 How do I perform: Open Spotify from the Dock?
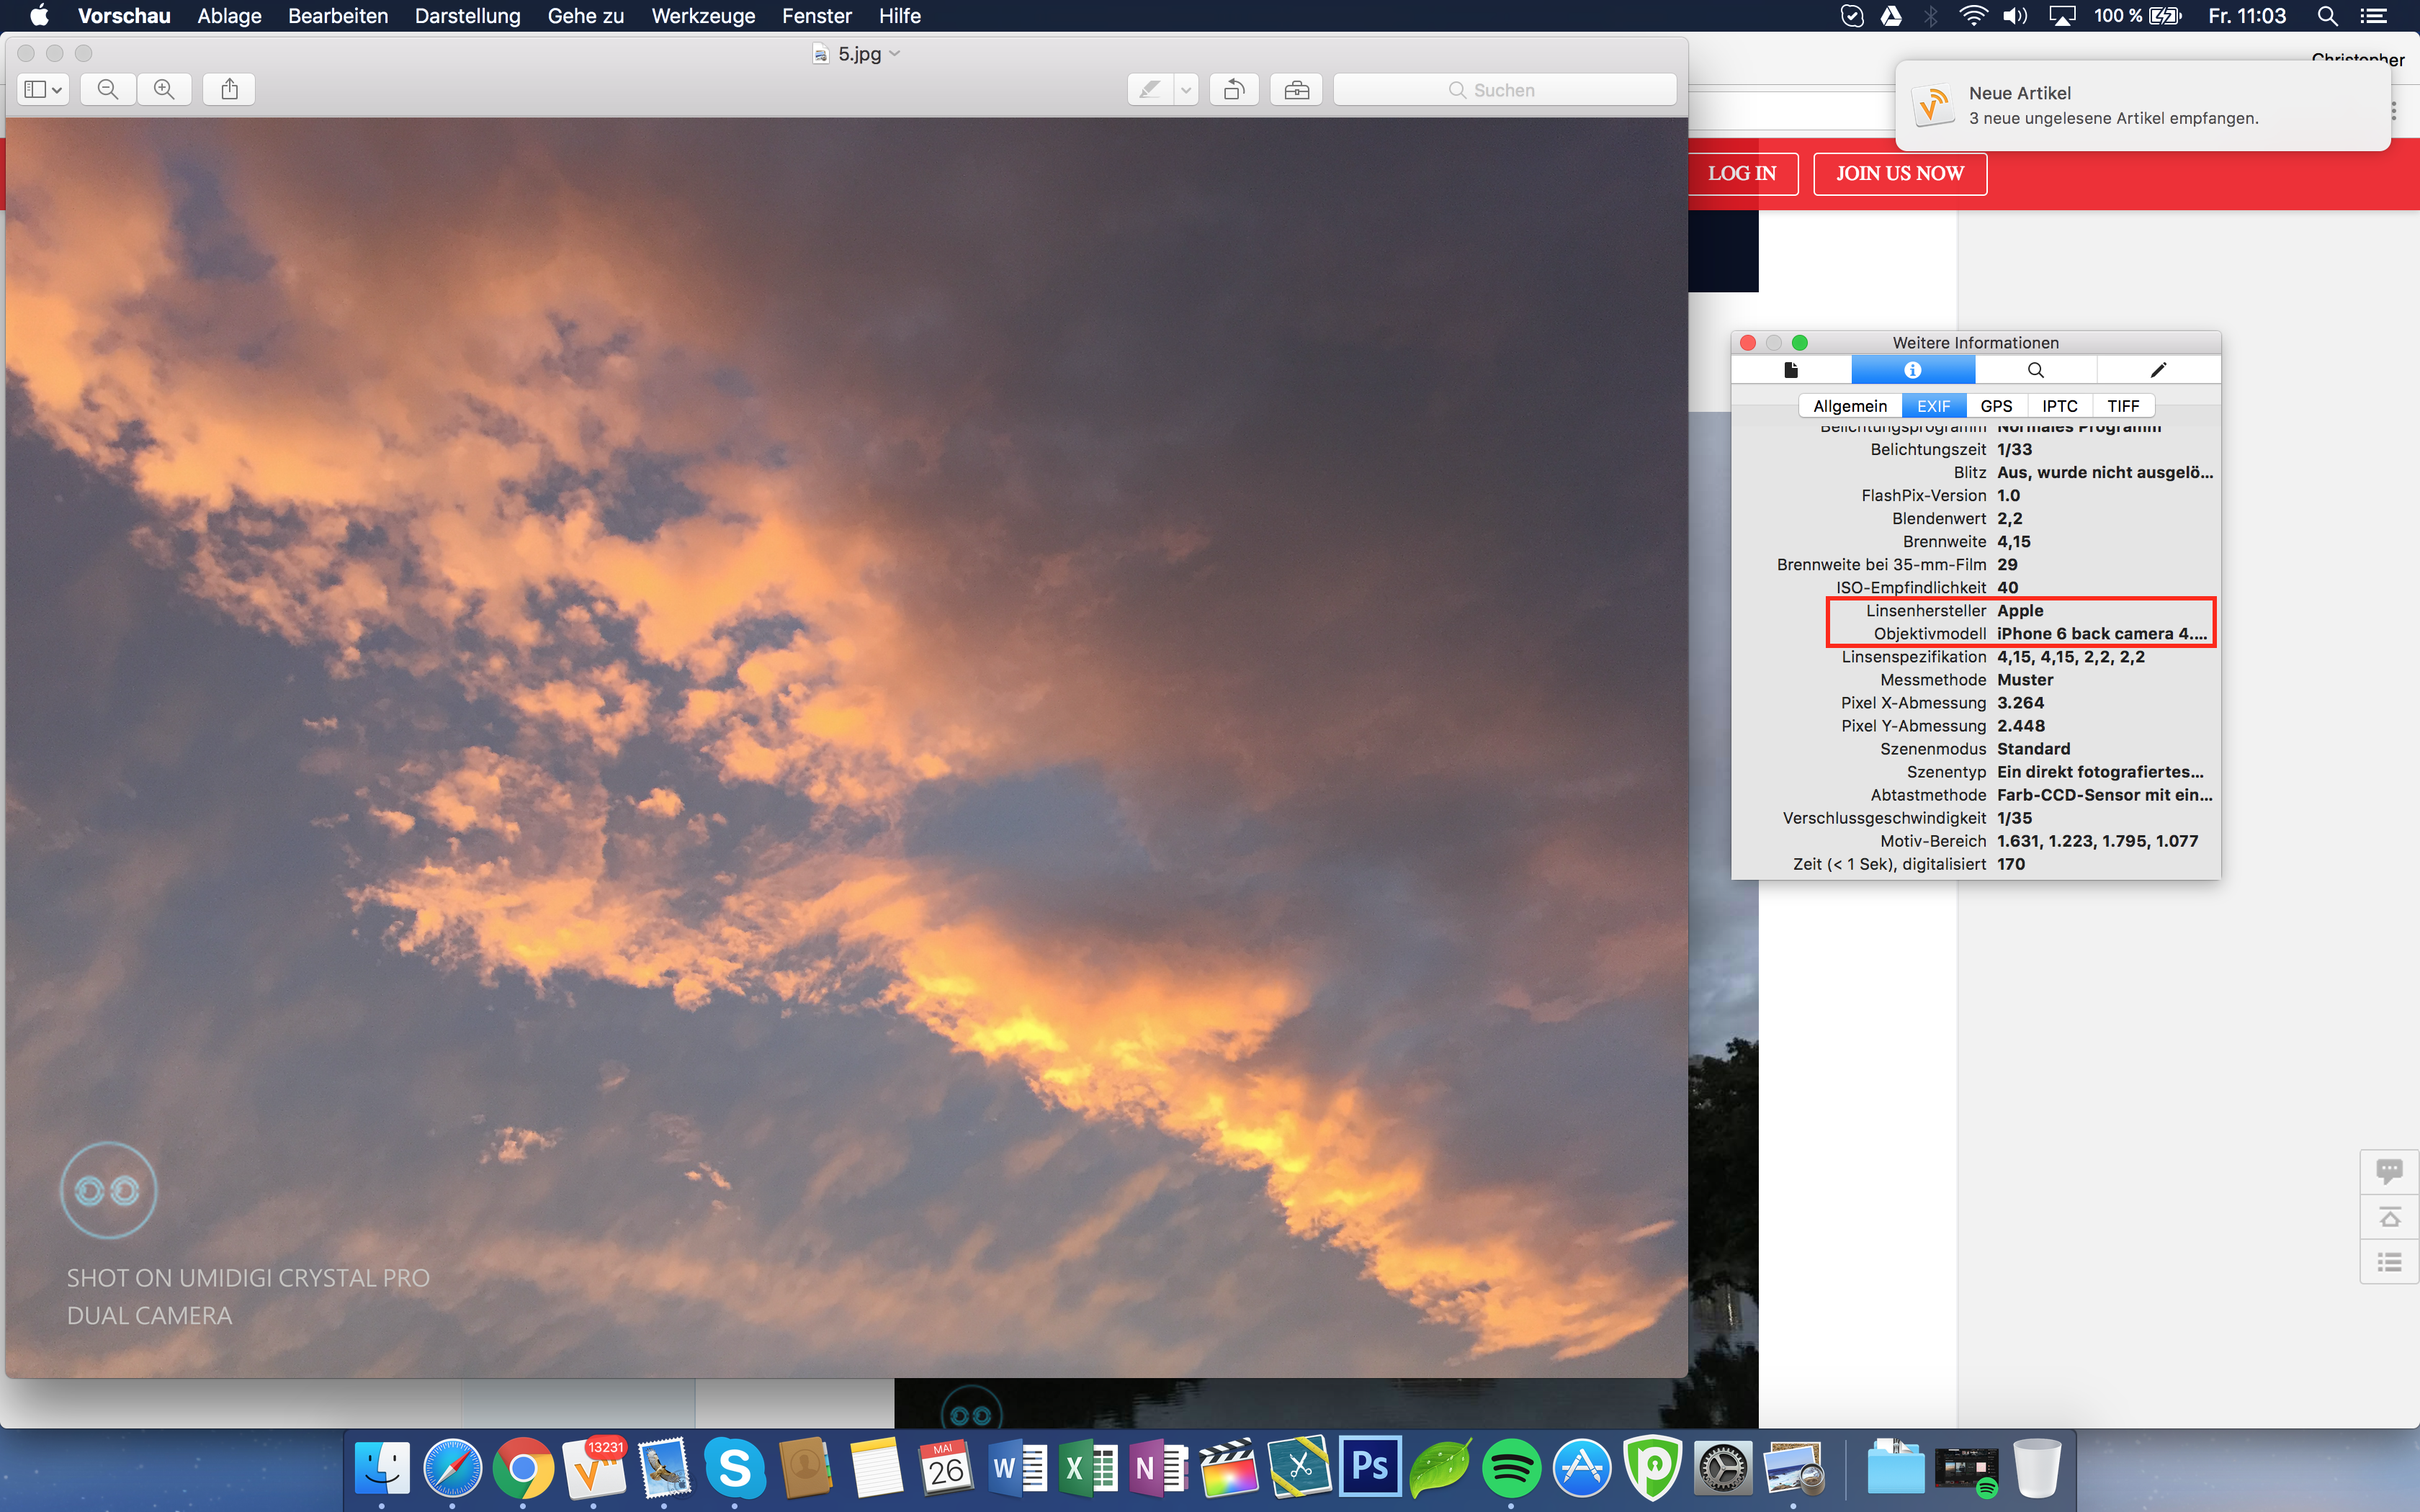click(x=1511, y=1467)
